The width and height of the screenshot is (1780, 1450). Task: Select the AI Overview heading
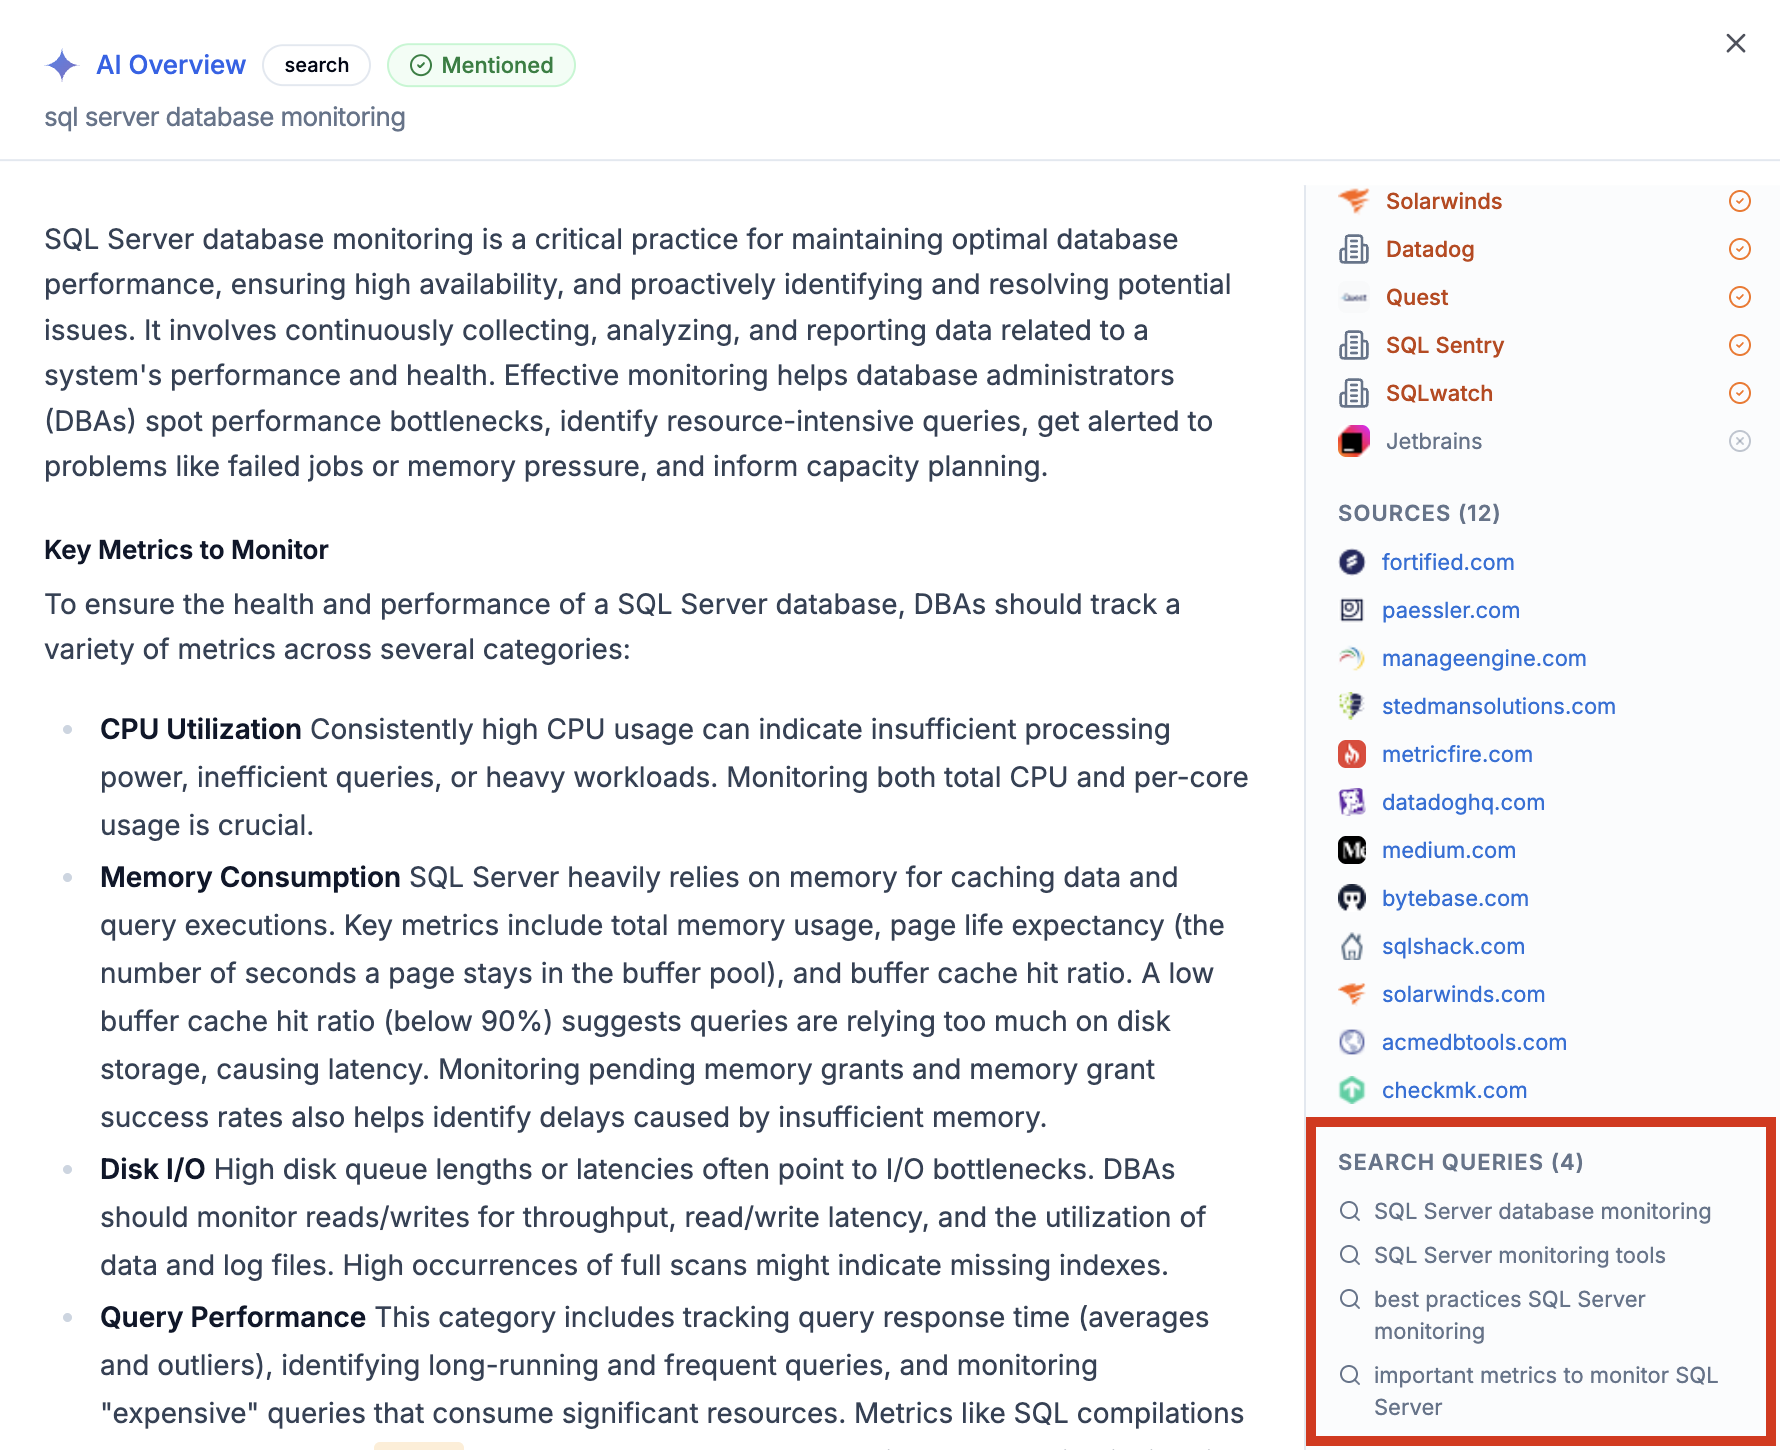point(171,64)
